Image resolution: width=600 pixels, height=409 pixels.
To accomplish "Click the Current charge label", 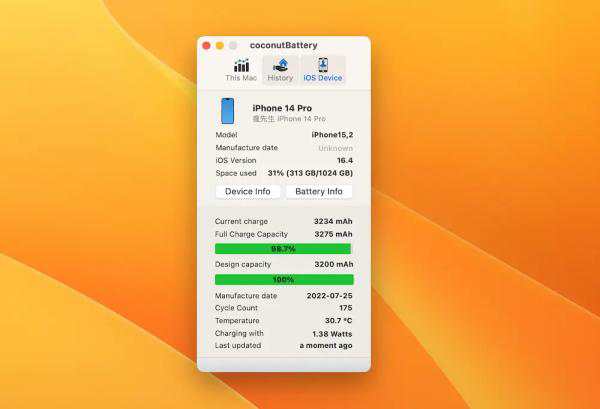I will (241, 221).
